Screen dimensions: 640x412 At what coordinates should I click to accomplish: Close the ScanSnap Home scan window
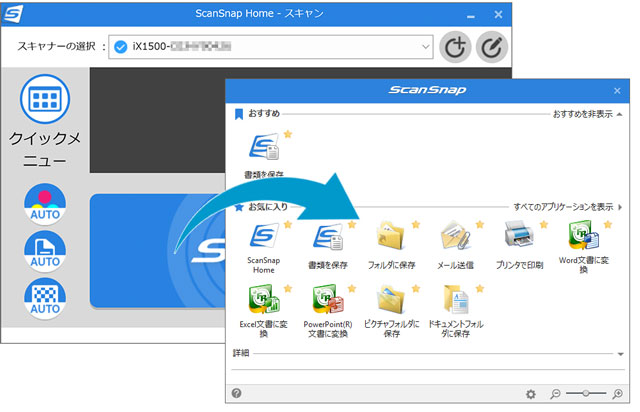coord(498,15)
